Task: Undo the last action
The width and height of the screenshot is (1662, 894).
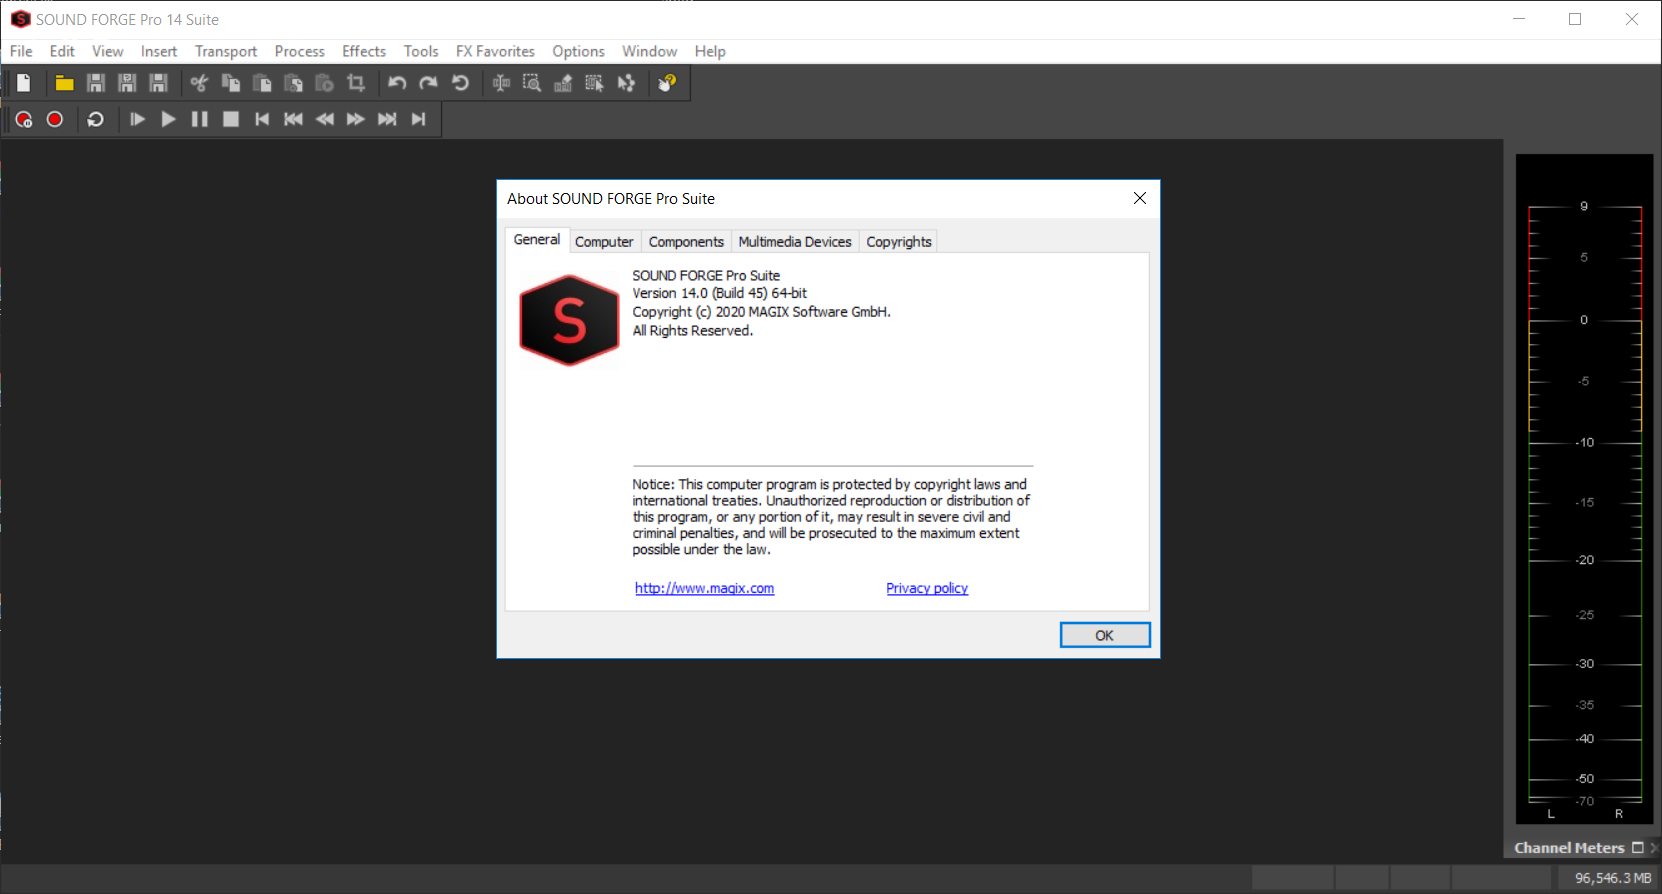Action: 397,83
